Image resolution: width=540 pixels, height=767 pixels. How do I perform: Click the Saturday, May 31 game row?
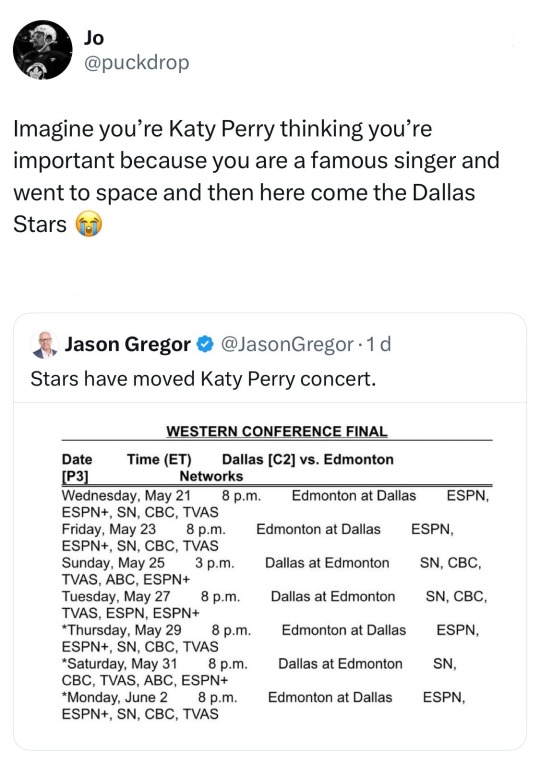click(x=259, y=672)
